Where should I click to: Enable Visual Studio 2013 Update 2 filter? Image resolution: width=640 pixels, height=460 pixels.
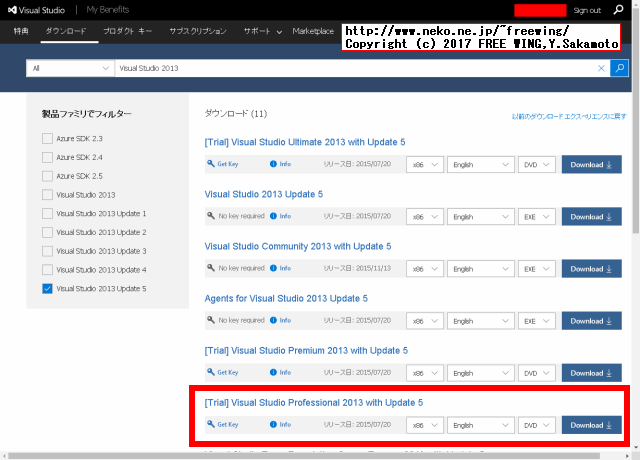pos(47,232)
